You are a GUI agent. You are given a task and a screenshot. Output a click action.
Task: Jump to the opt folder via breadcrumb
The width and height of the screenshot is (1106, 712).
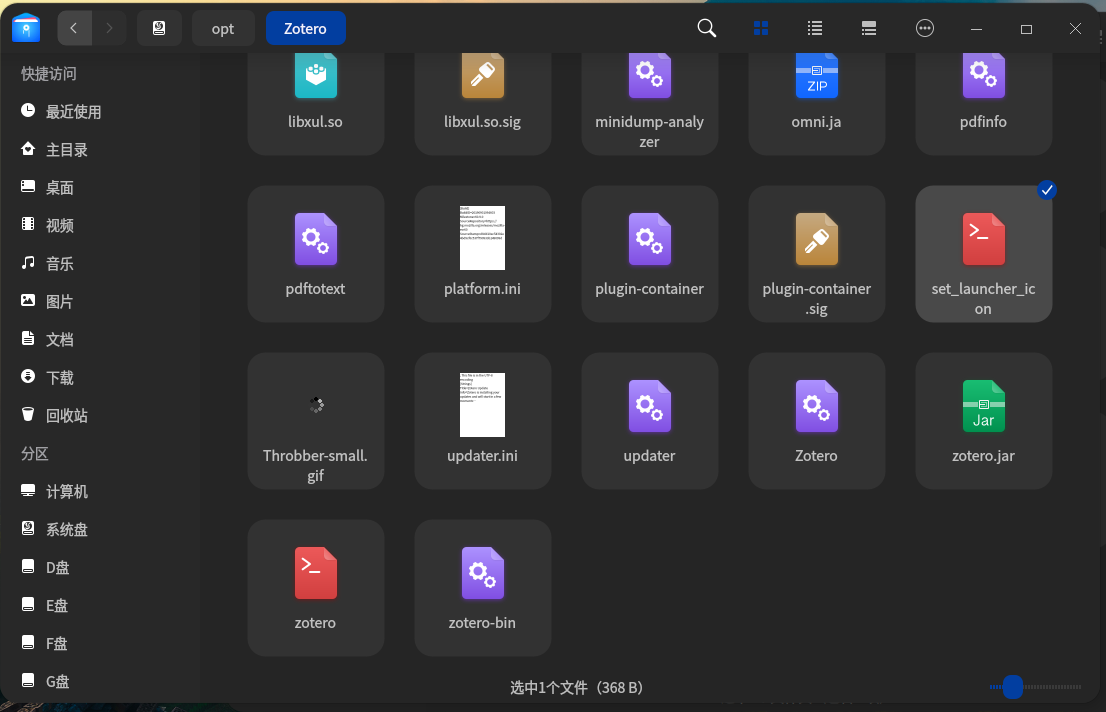223,28
